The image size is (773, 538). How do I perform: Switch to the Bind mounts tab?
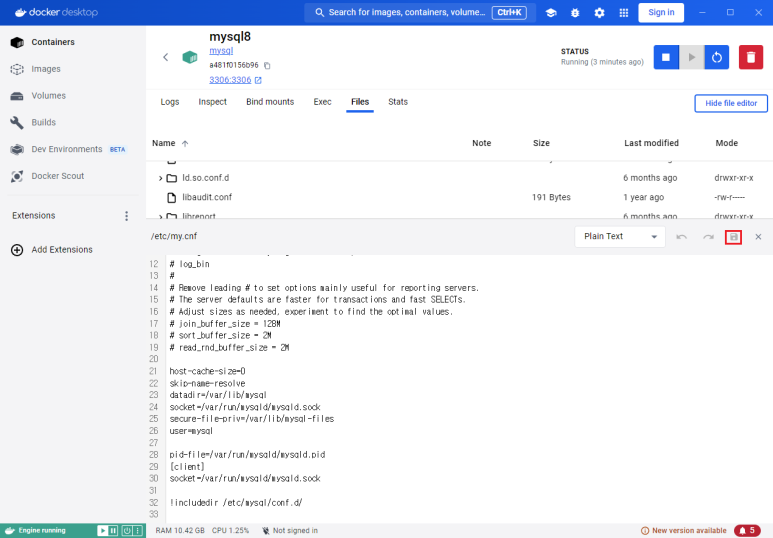(x=270, y=102)
